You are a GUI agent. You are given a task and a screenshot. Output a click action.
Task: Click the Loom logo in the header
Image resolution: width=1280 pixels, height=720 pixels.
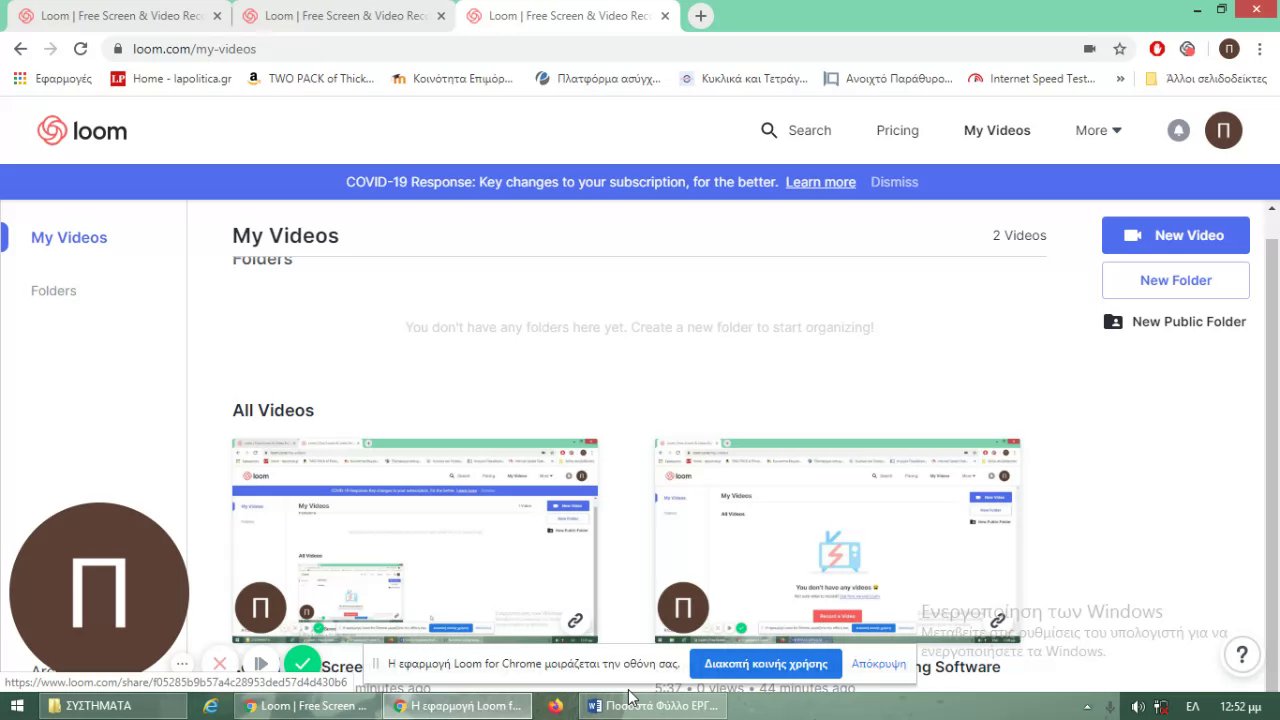pos(82,131)
